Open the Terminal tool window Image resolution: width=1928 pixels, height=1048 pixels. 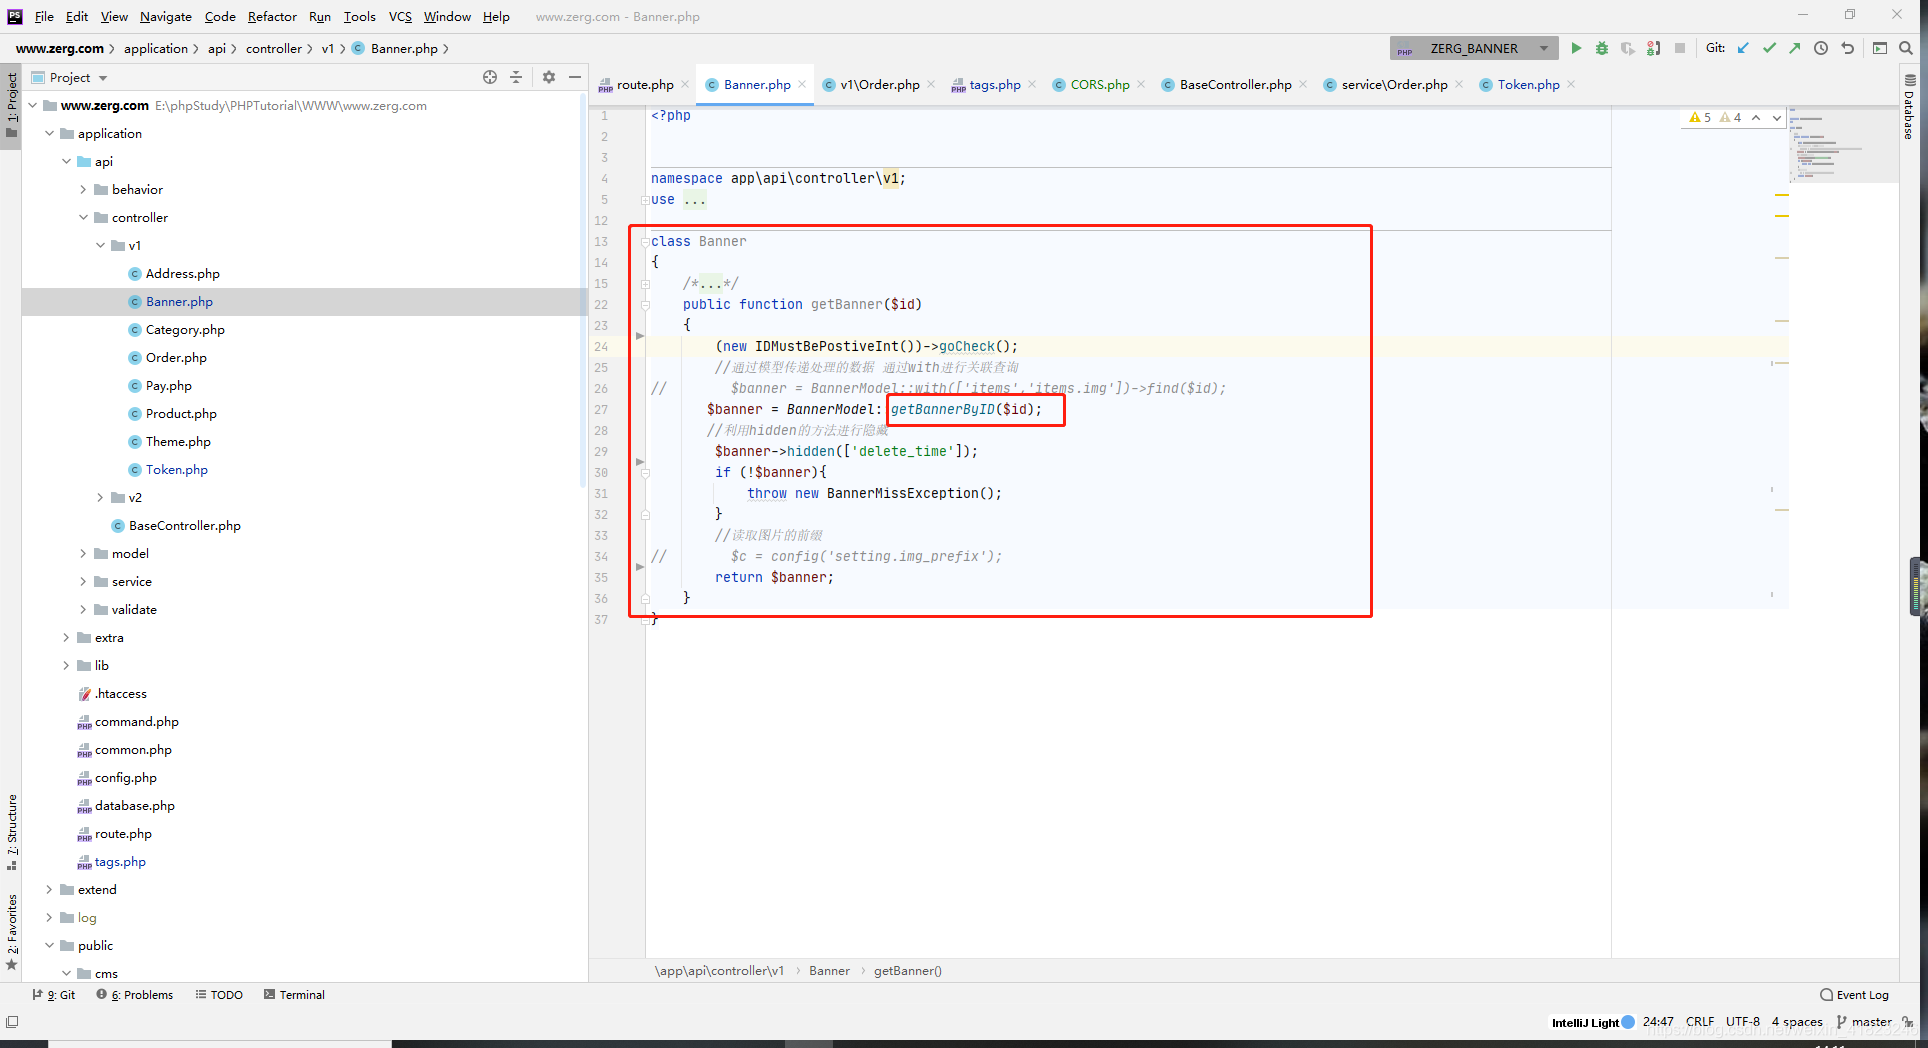tap(295, 995)
